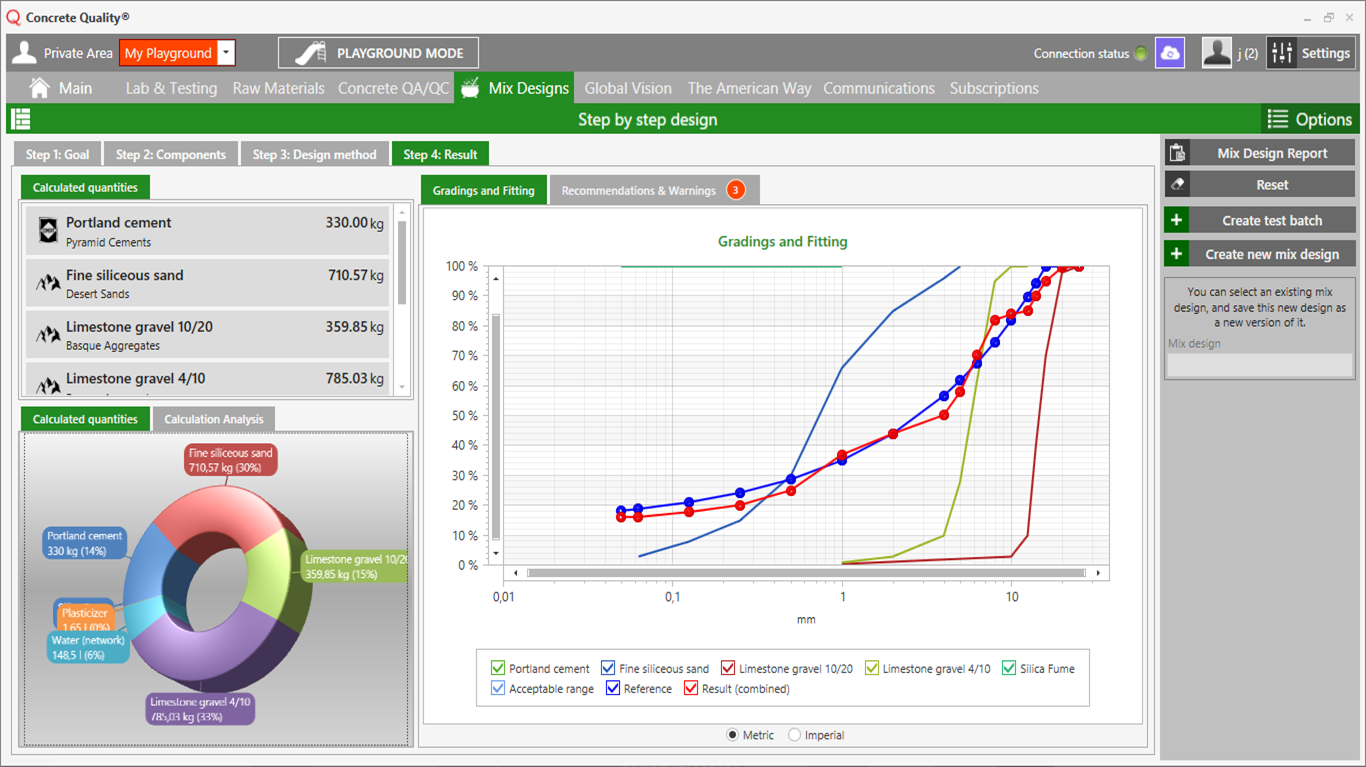Click the cloud sync icon in the header
The image size is (1366, 767).
[1170, 51]
